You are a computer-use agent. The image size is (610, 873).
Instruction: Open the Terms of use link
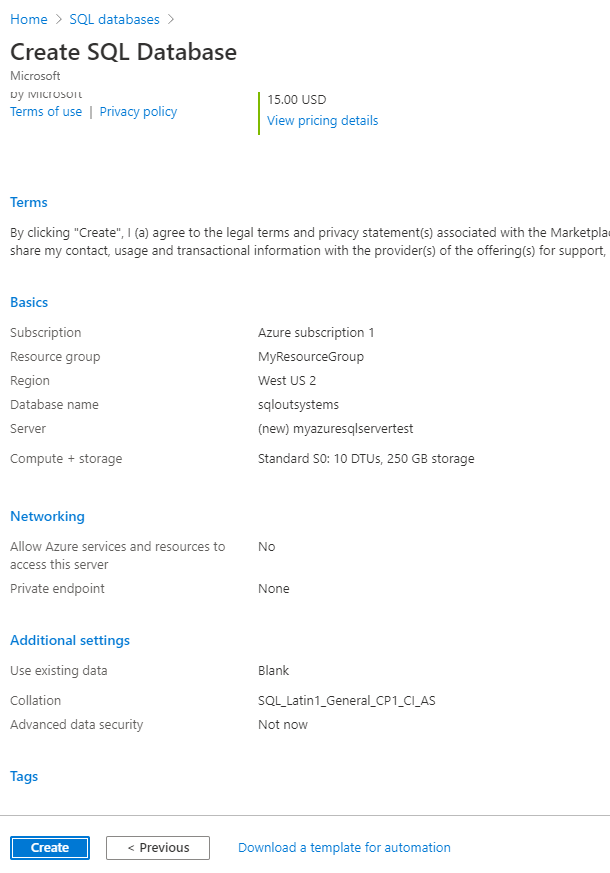point(46,111)
